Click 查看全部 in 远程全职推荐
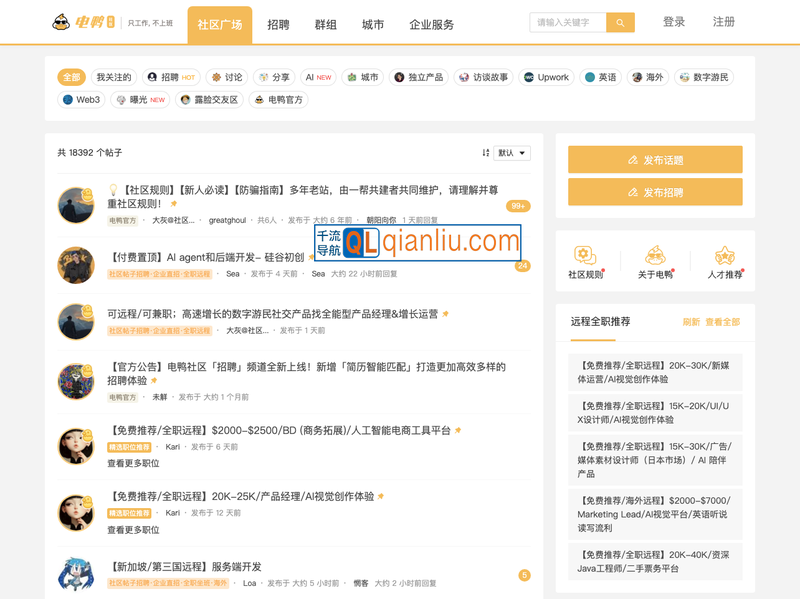 click(x=722, y=322)
